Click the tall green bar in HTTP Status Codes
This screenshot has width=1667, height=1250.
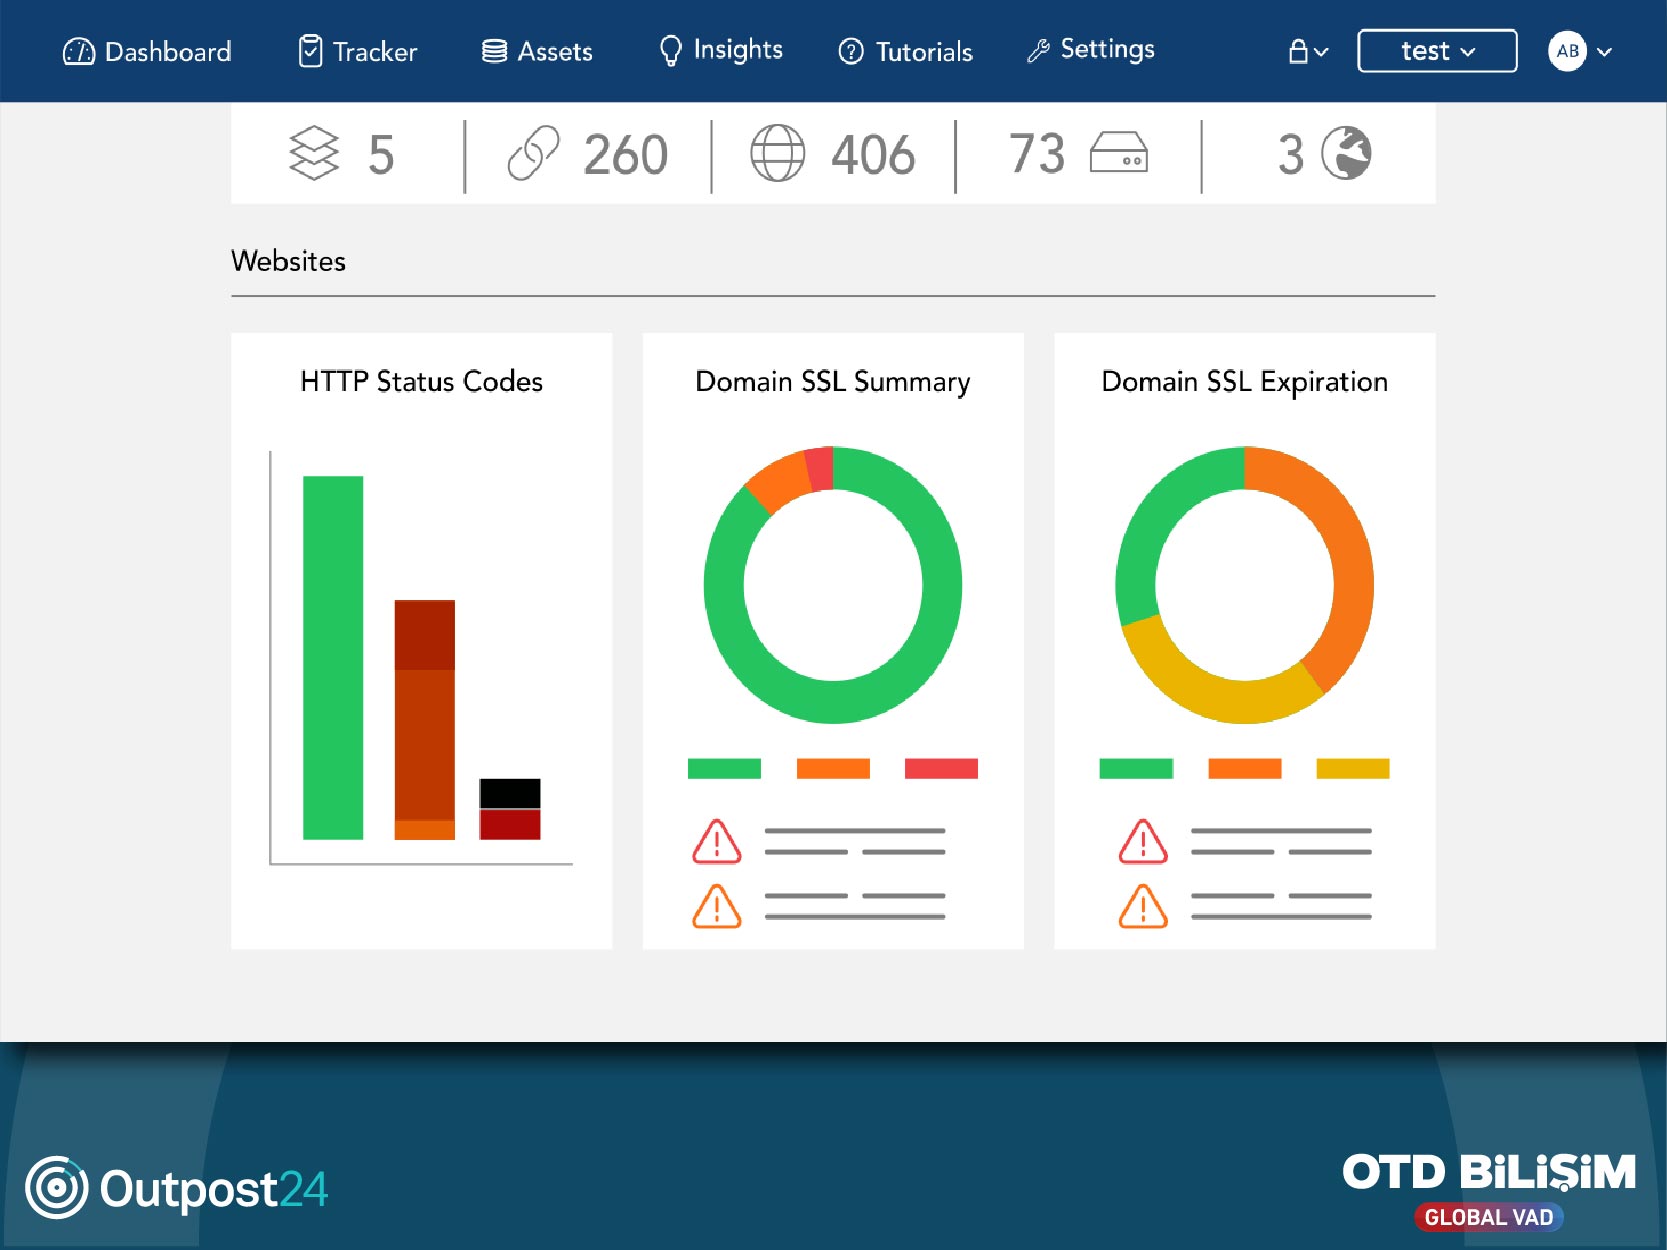click(x=333, y=658)
